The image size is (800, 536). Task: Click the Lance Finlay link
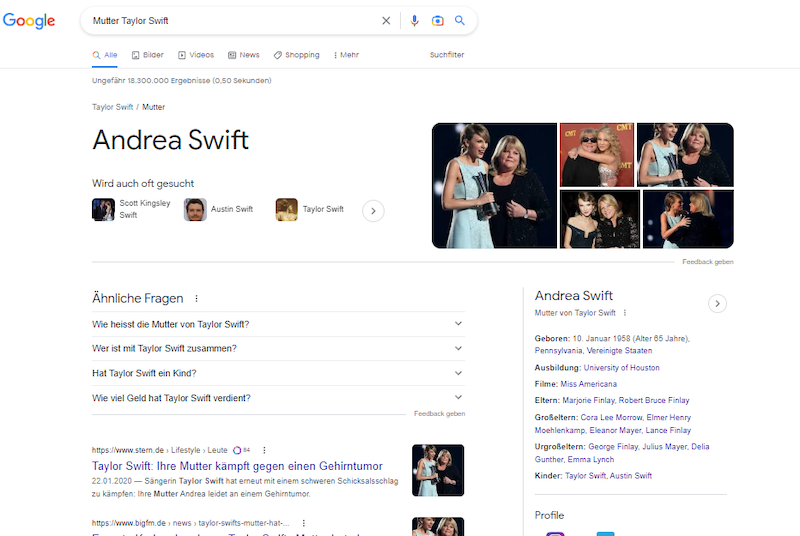coord(668,430)
